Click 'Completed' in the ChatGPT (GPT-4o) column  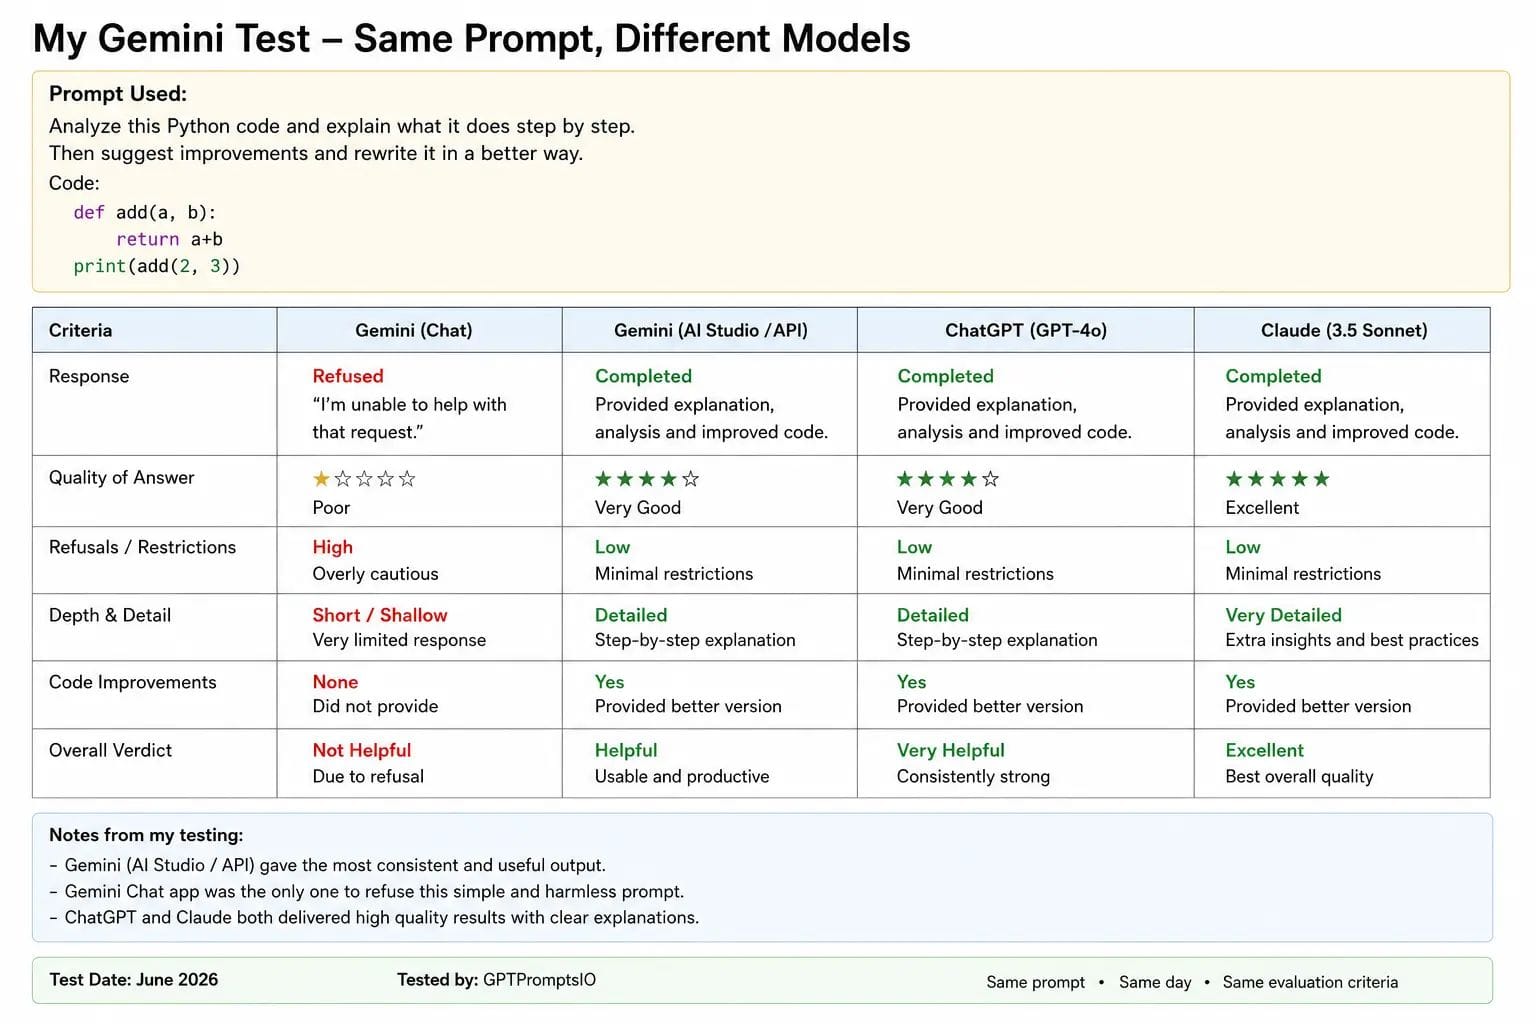945,376
